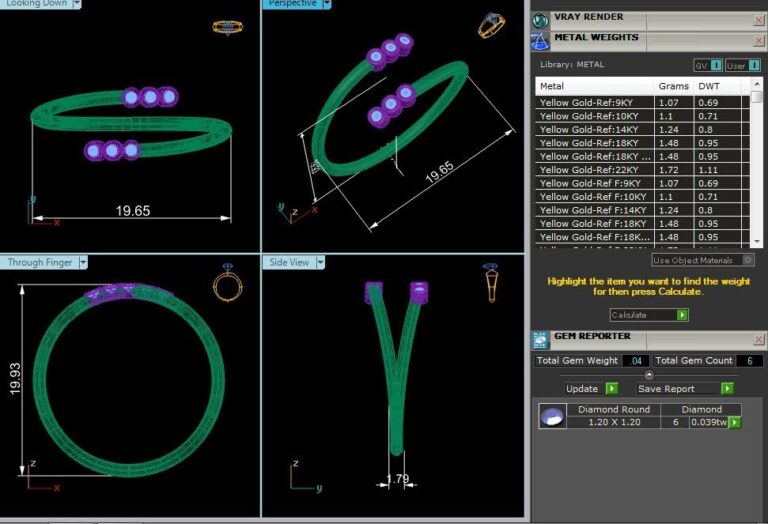This screenshot has width=768, height=524.
Task: Click green arrow beside Save Report
Action: click(727, 388)
